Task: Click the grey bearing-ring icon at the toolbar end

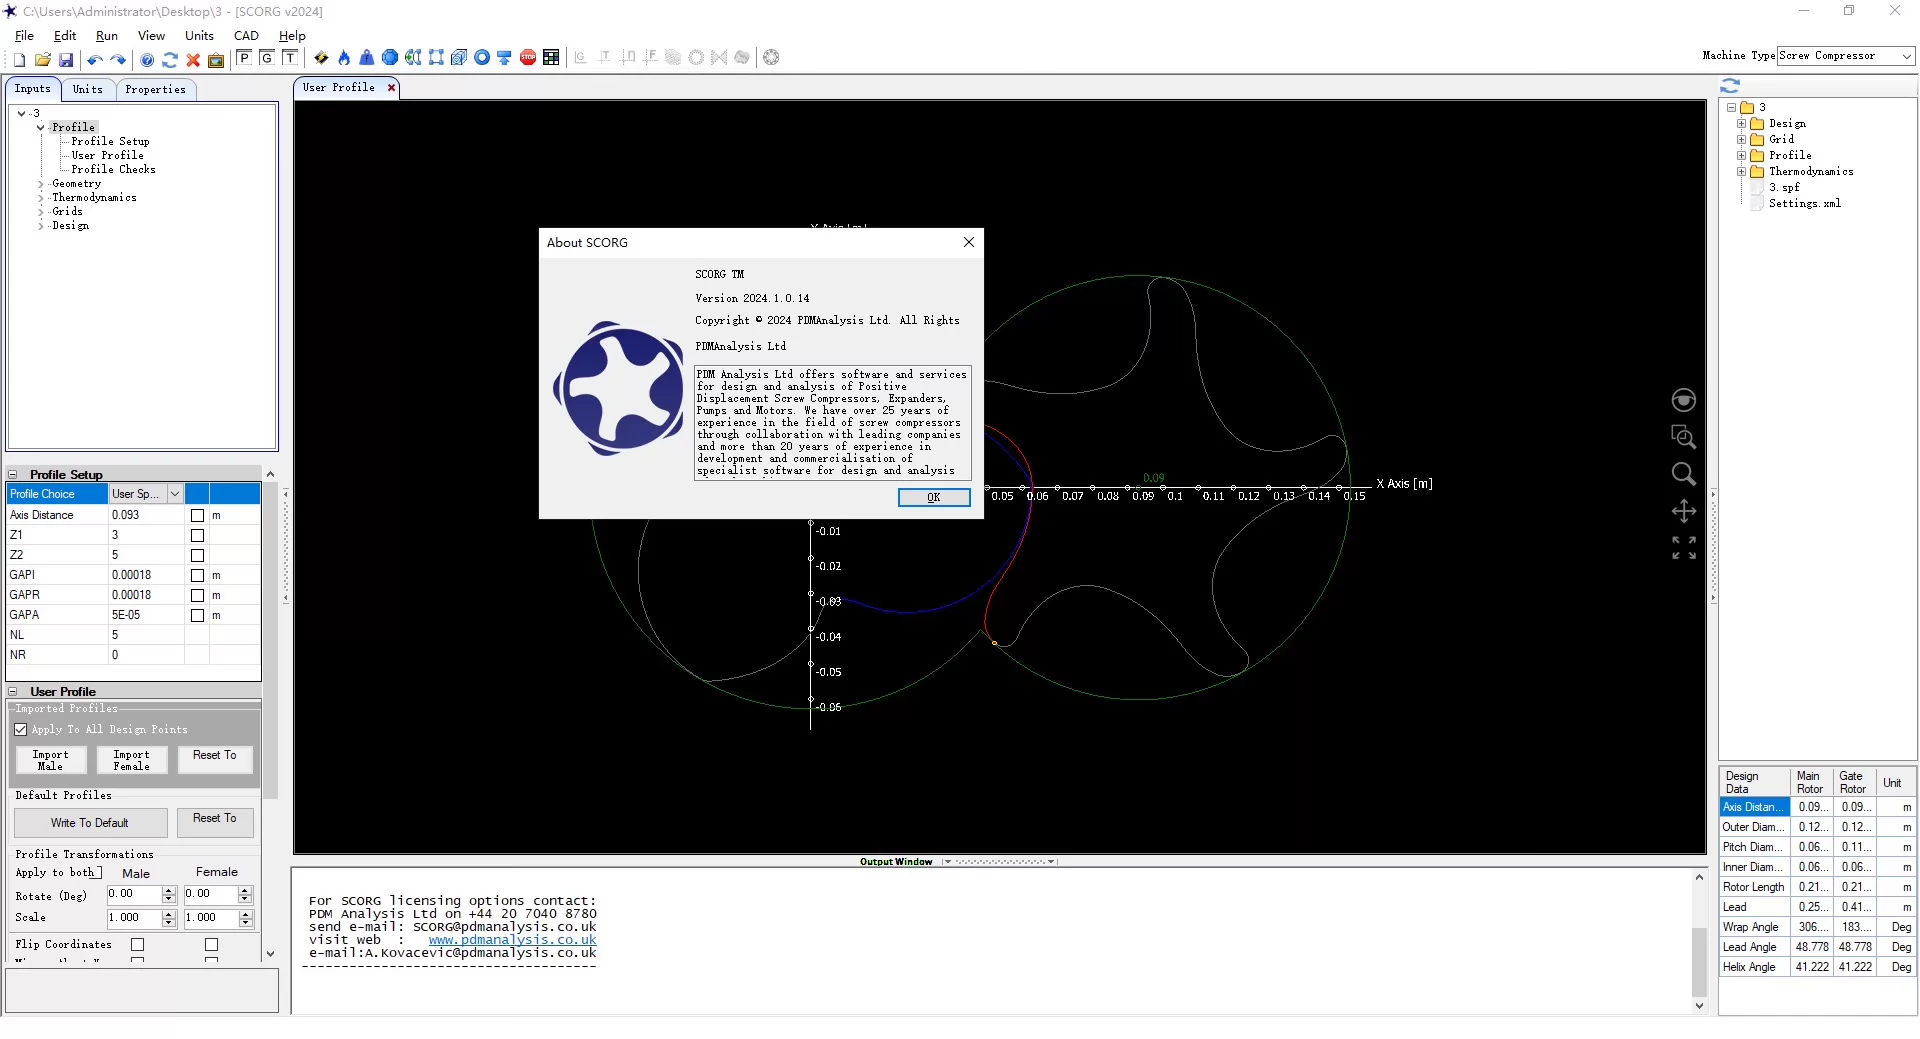Action: tap(771, 58)
